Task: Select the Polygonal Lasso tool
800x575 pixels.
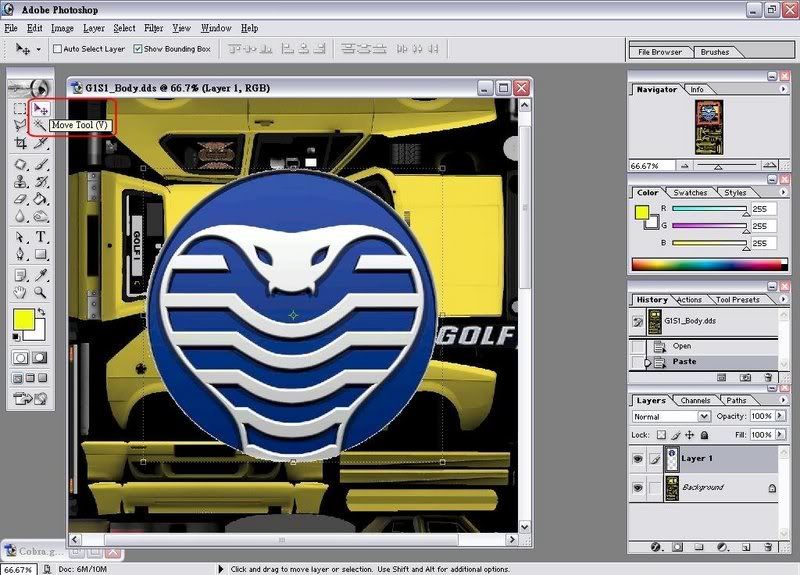Action: (20, 125)
